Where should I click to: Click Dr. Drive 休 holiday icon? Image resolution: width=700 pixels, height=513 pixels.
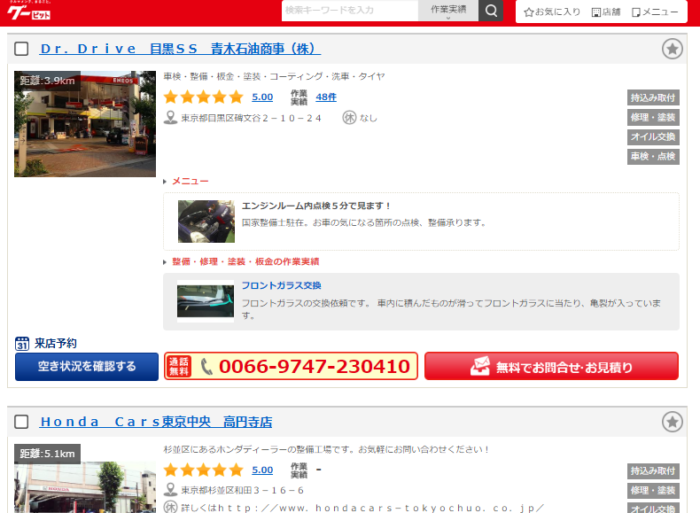pos(349,117)
